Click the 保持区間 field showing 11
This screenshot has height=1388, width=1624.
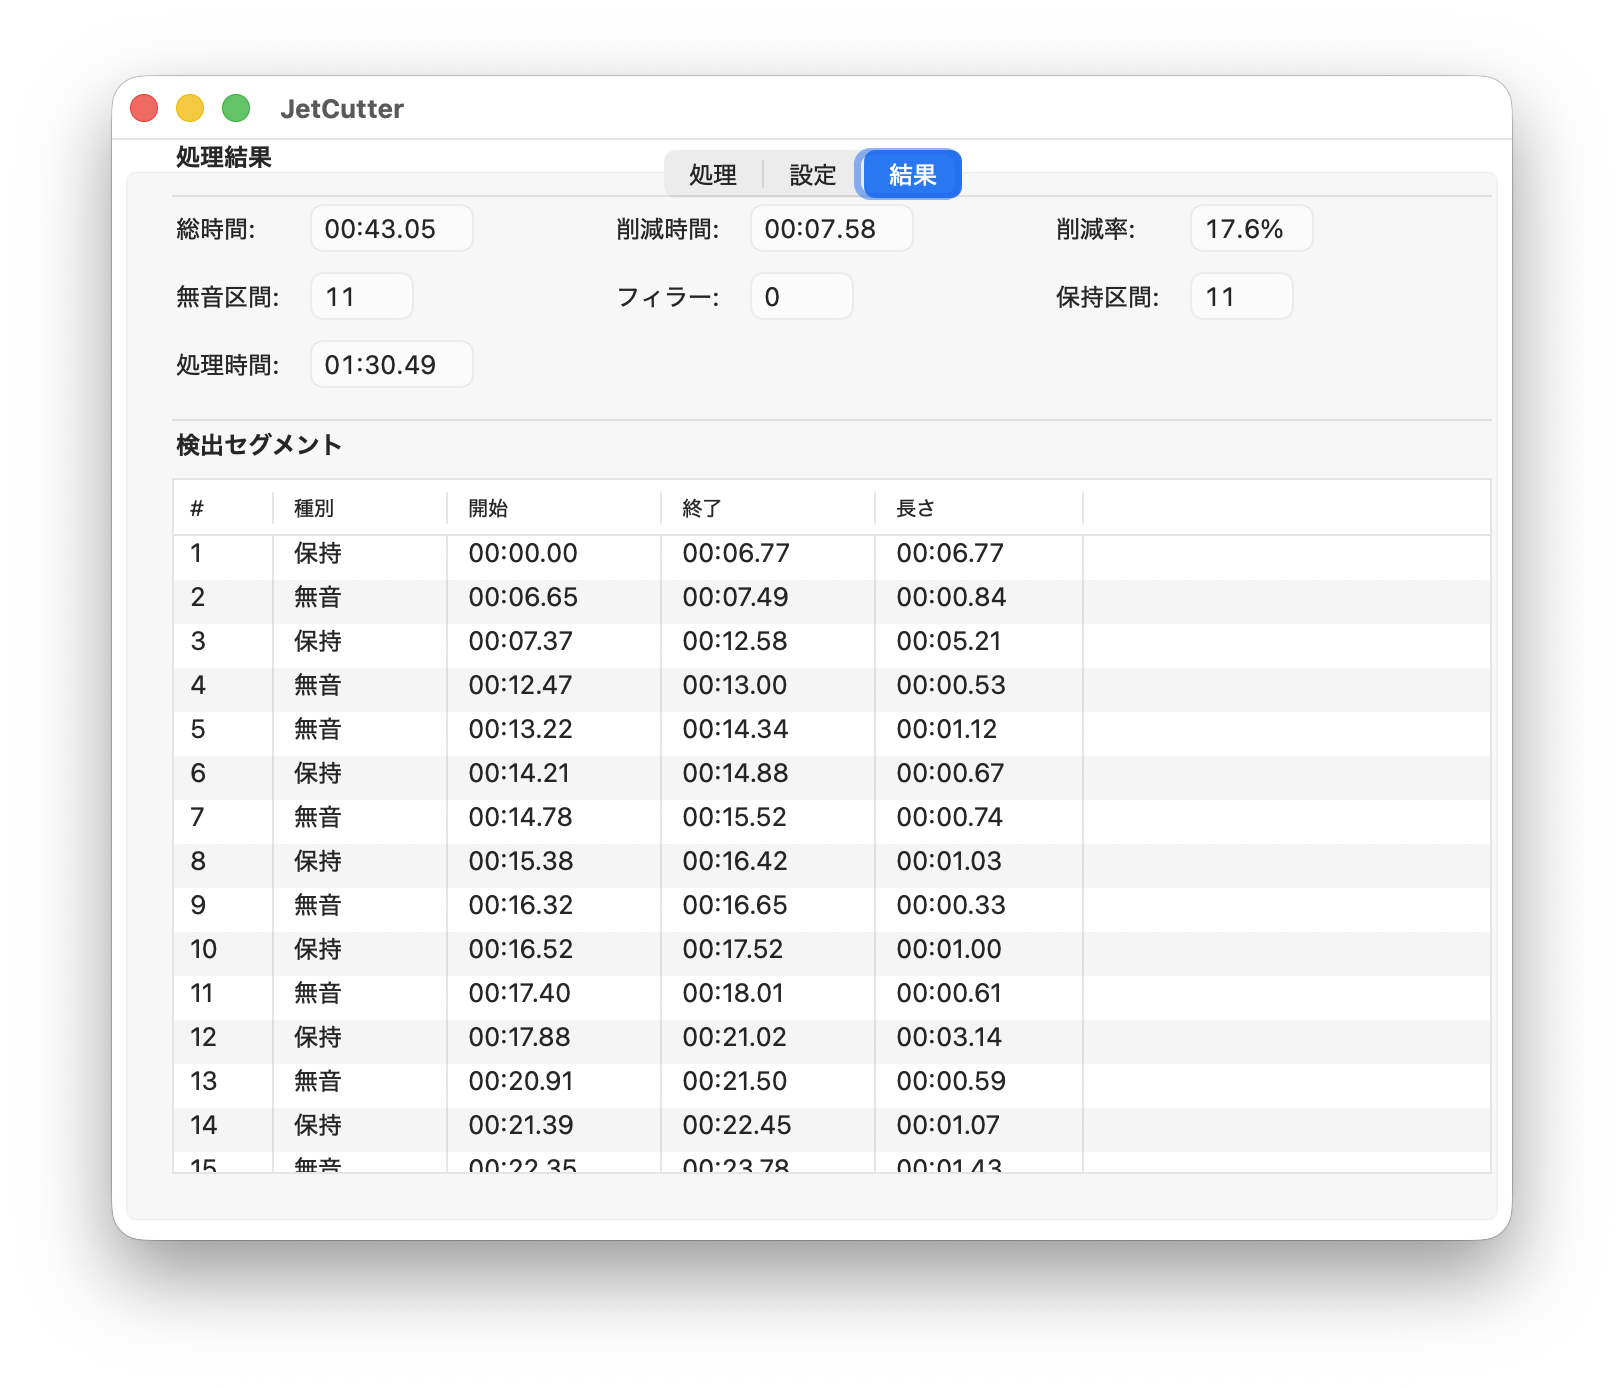pos(1241,297)
